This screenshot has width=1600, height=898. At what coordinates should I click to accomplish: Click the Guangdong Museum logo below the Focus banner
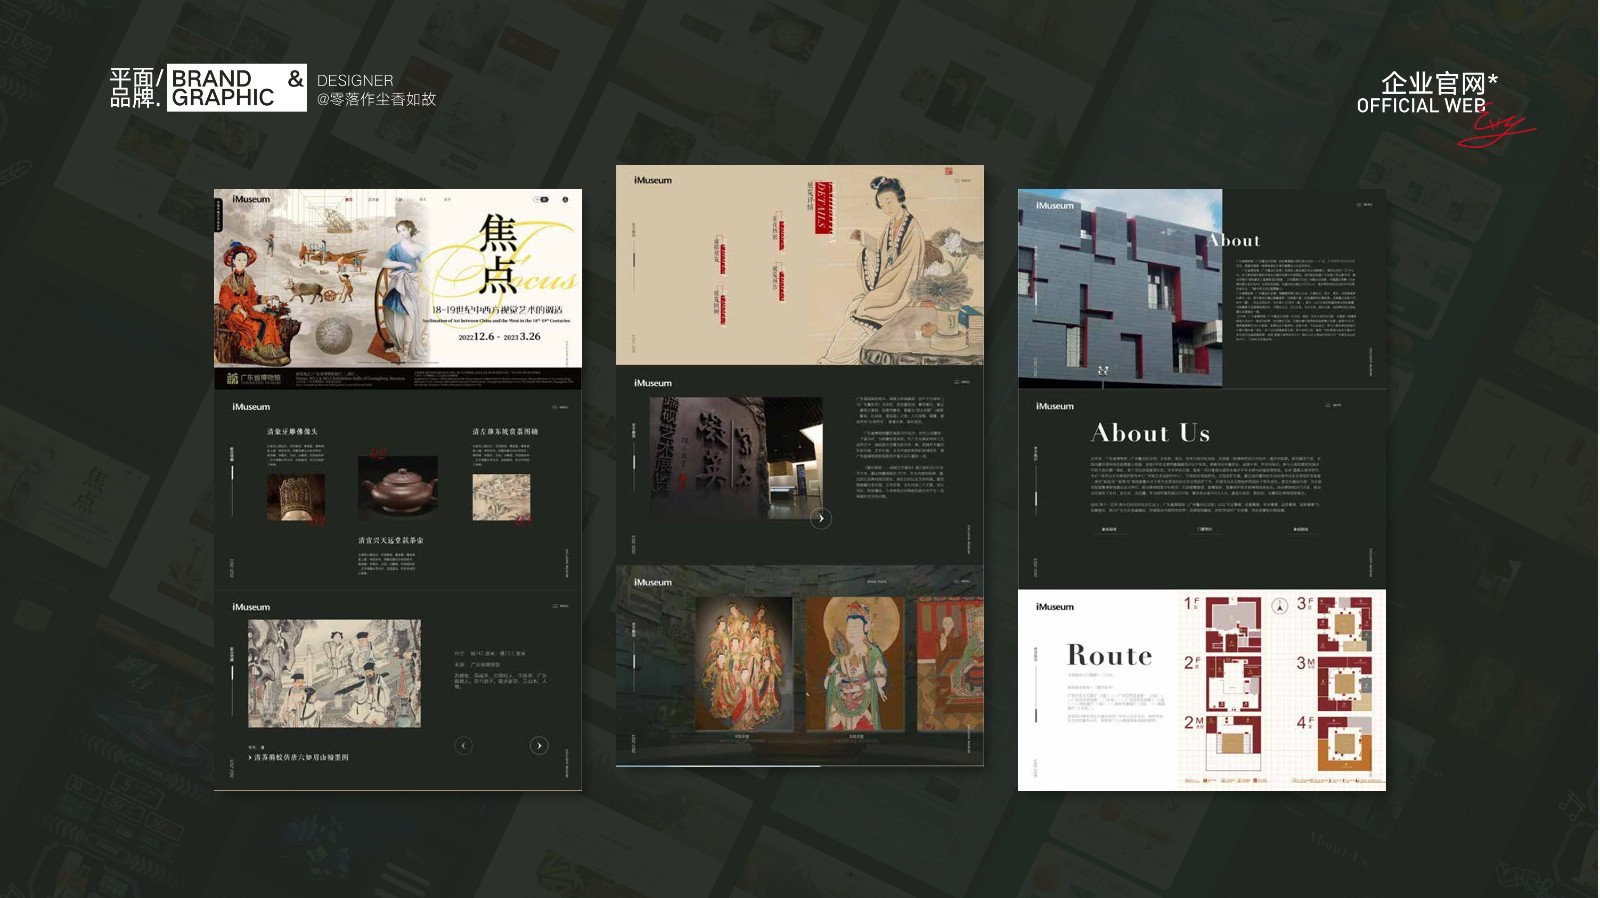point(254,378)
